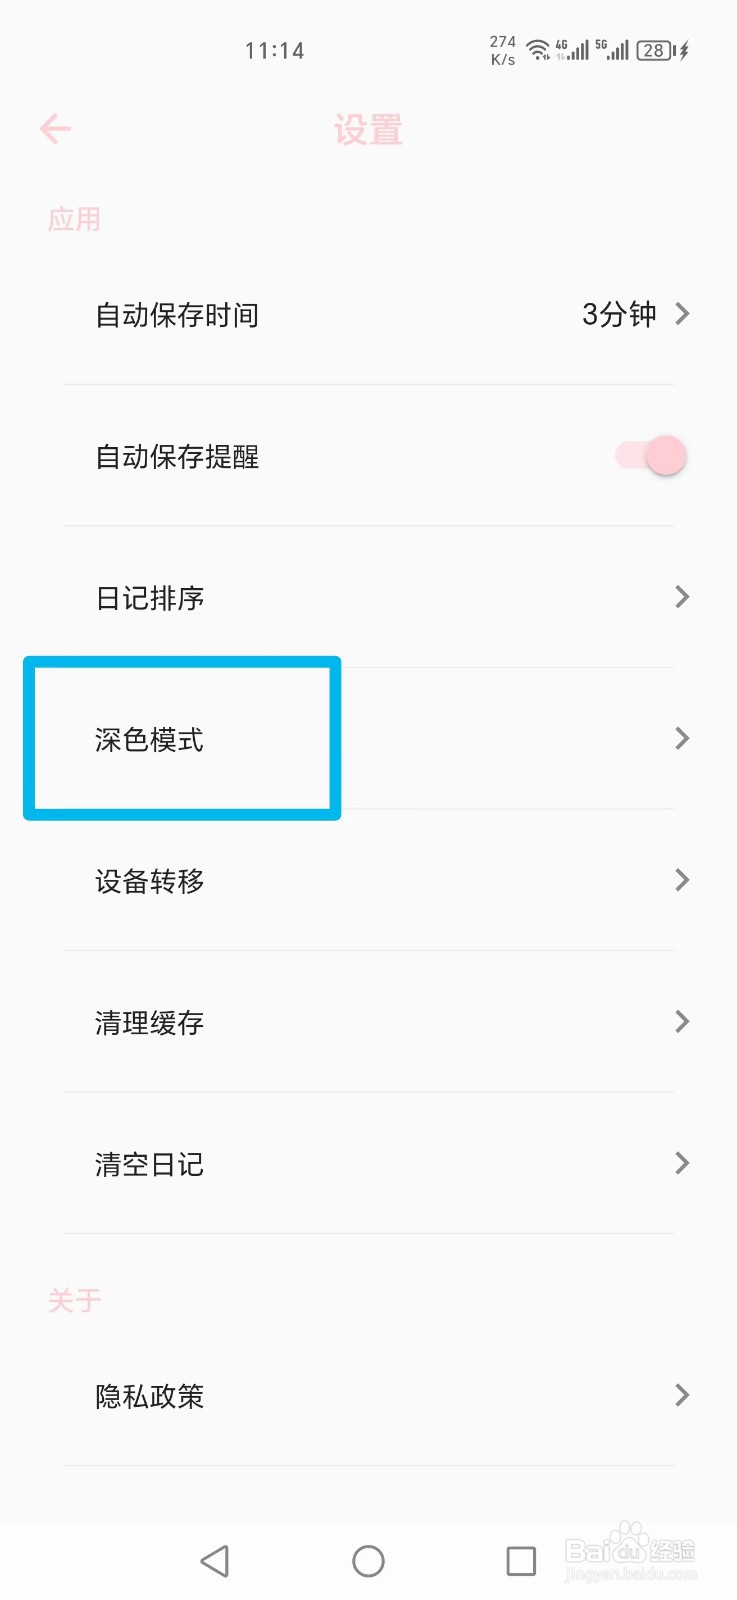Tap the Android back triangle button
737x1600 pixels.
215,1560
